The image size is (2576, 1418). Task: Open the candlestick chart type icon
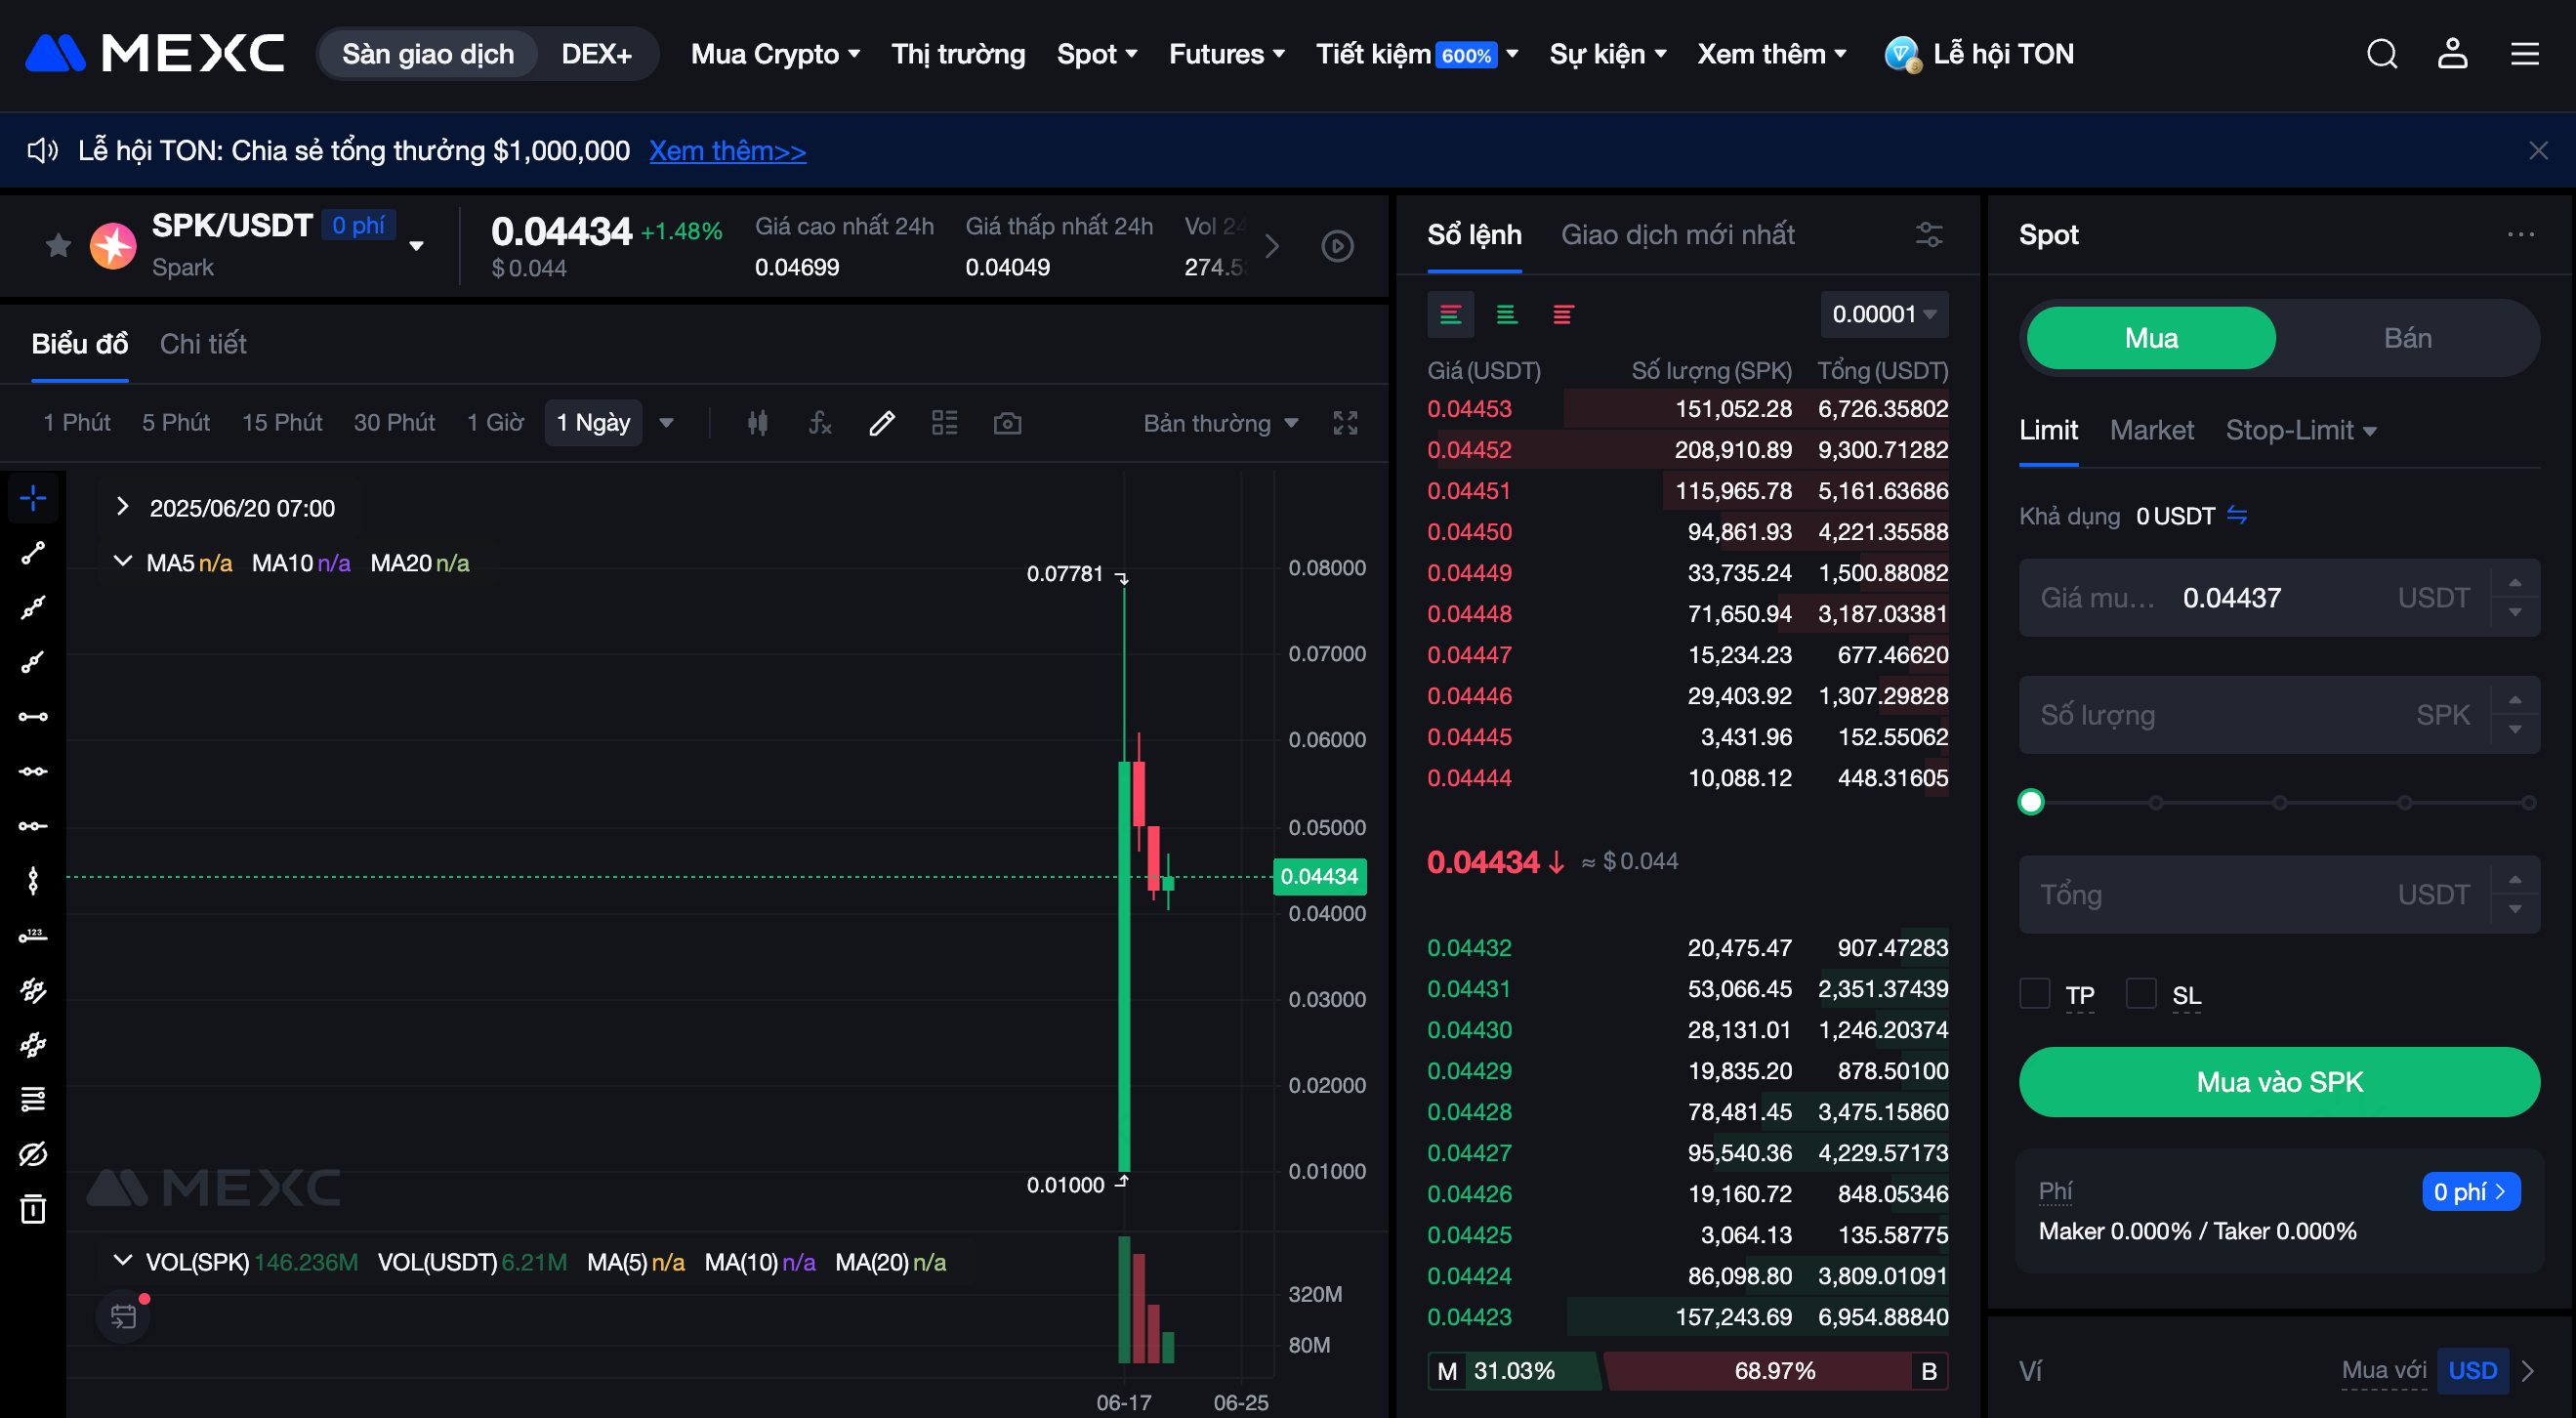click(758, 423)
